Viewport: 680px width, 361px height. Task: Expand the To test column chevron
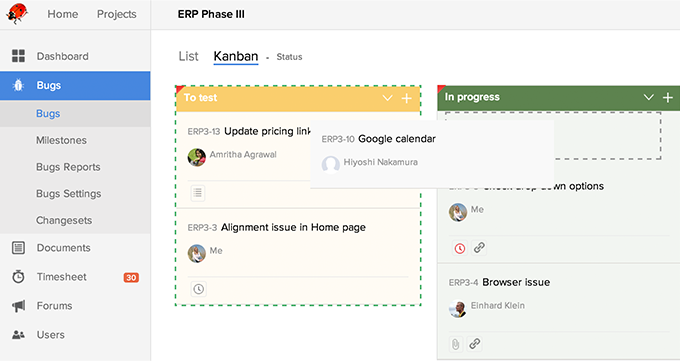tap(387, 98)
